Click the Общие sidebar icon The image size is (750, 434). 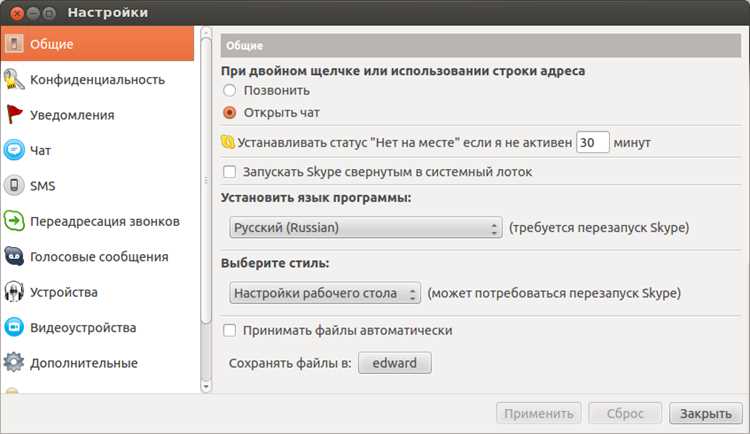[14, 44]
